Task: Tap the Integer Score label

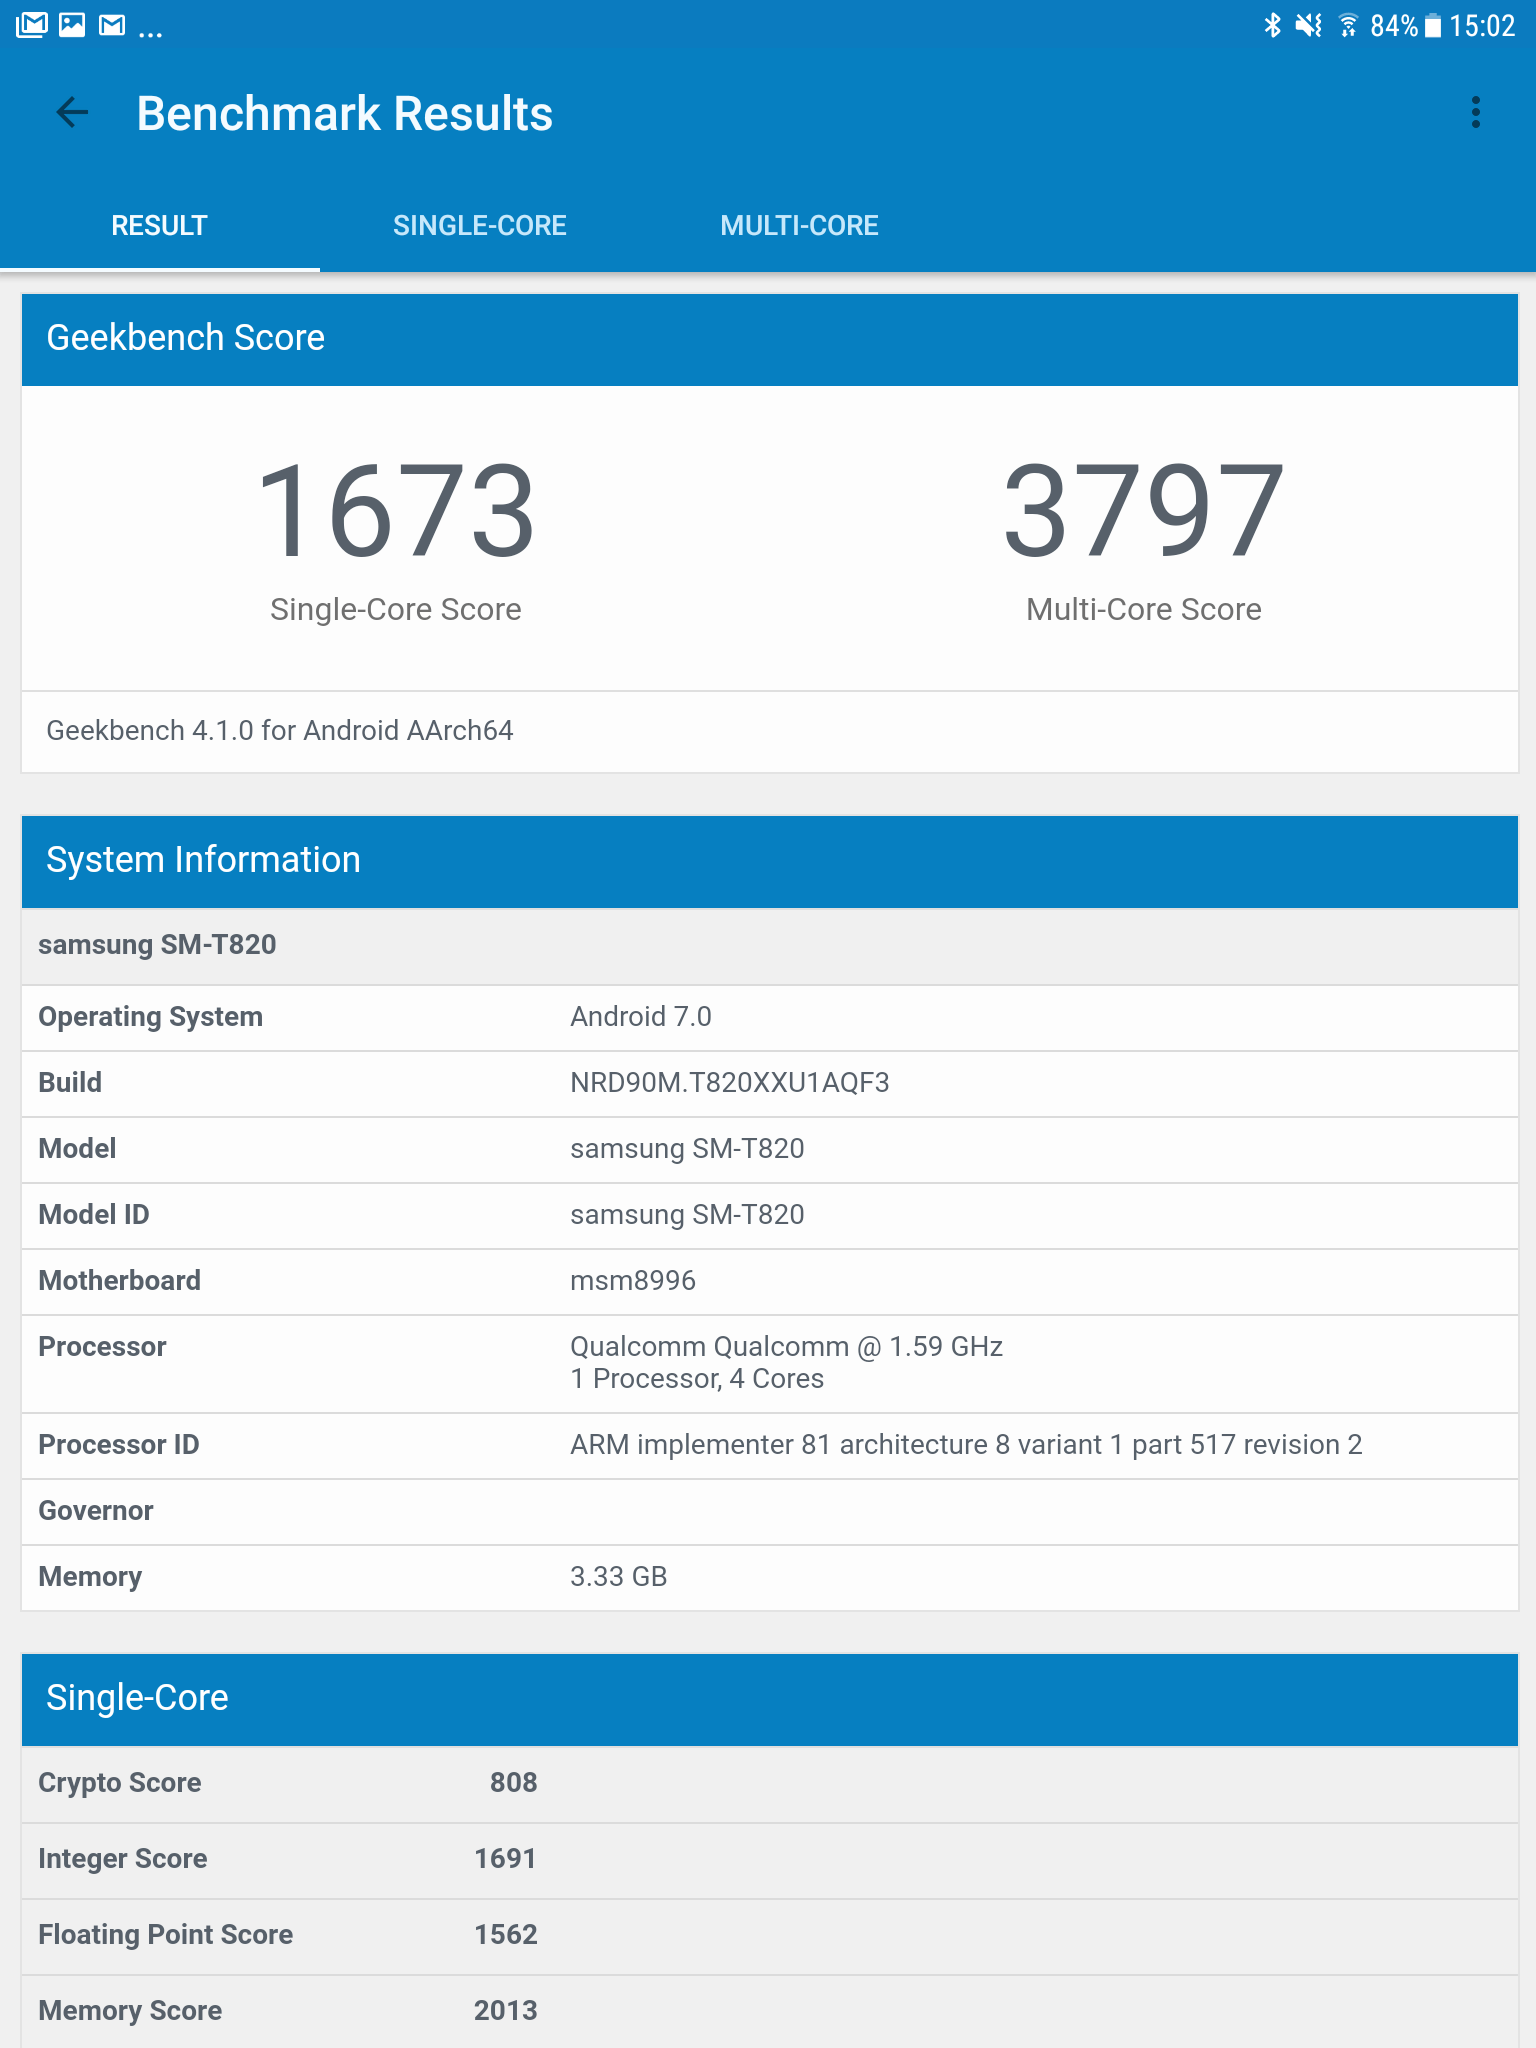Action: [x=123, y=1859]
